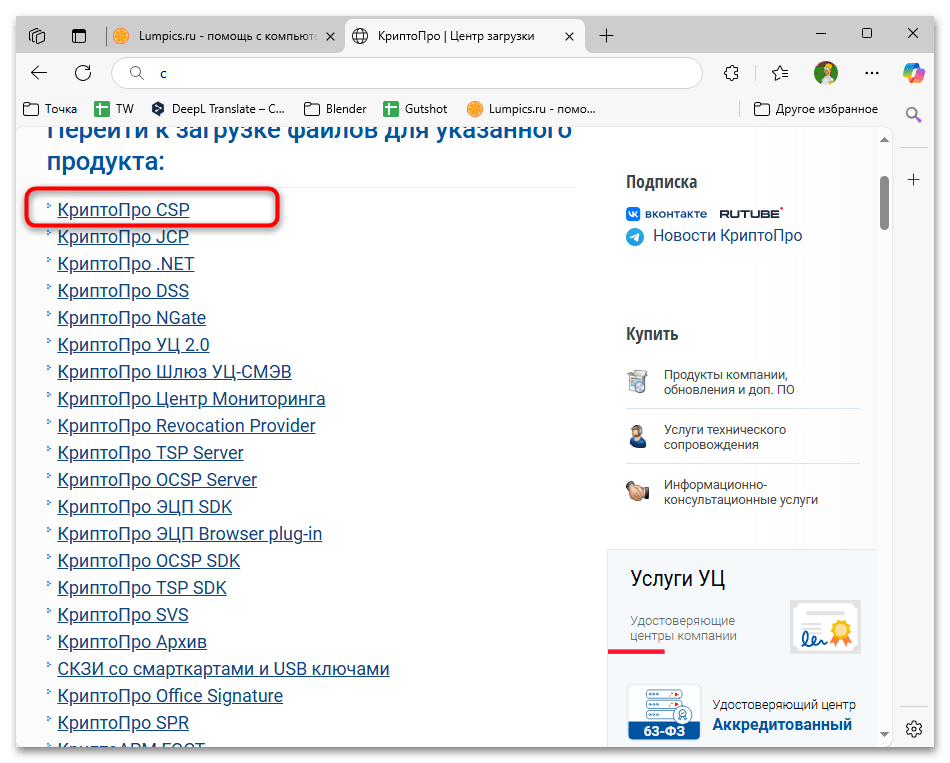The width and height of the screenshot is (950, 763).
Task: Open the КриптоПро TSP SDK link
Action: (x=142, y=588)
